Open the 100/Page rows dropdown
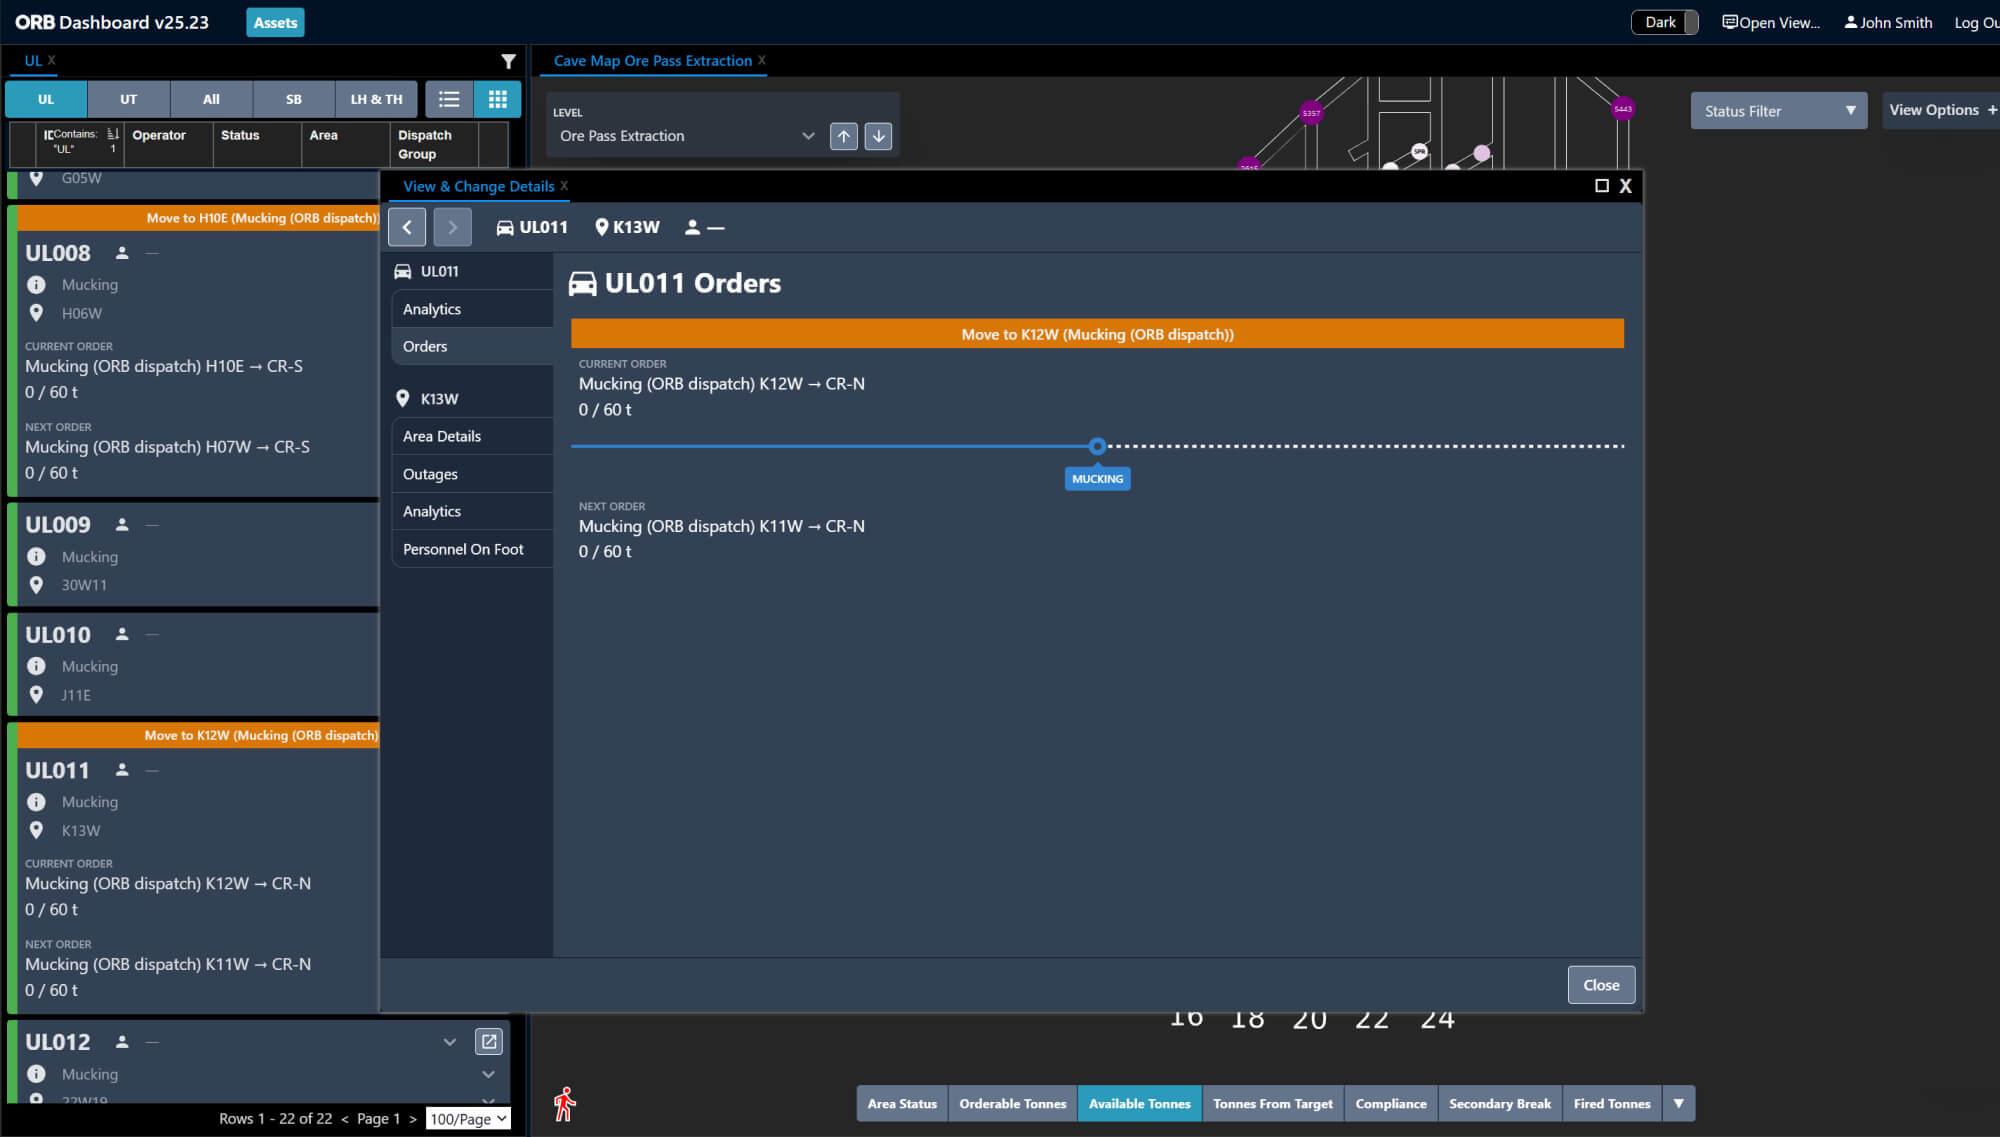2000x1137 pixels. pos(468,1119)
